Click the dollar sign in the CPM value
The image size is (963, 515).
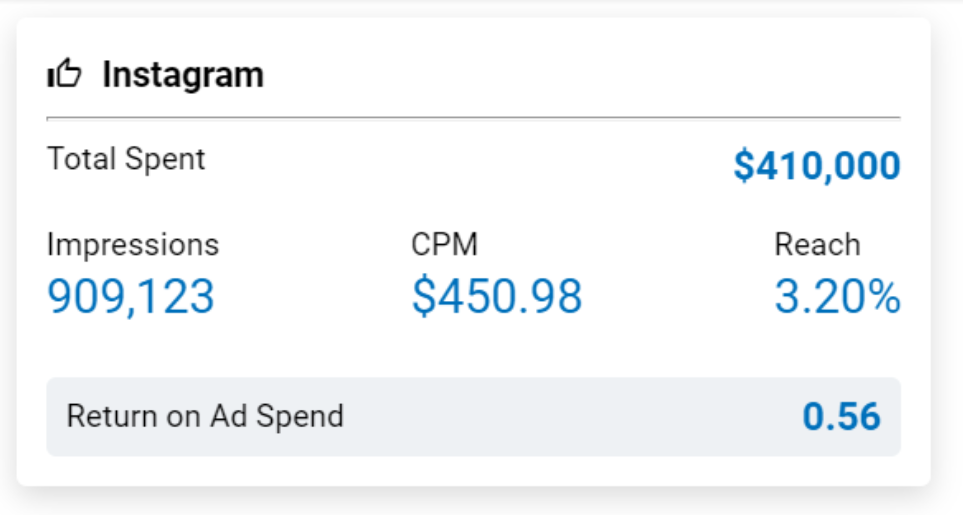click(x=423, y=296)
